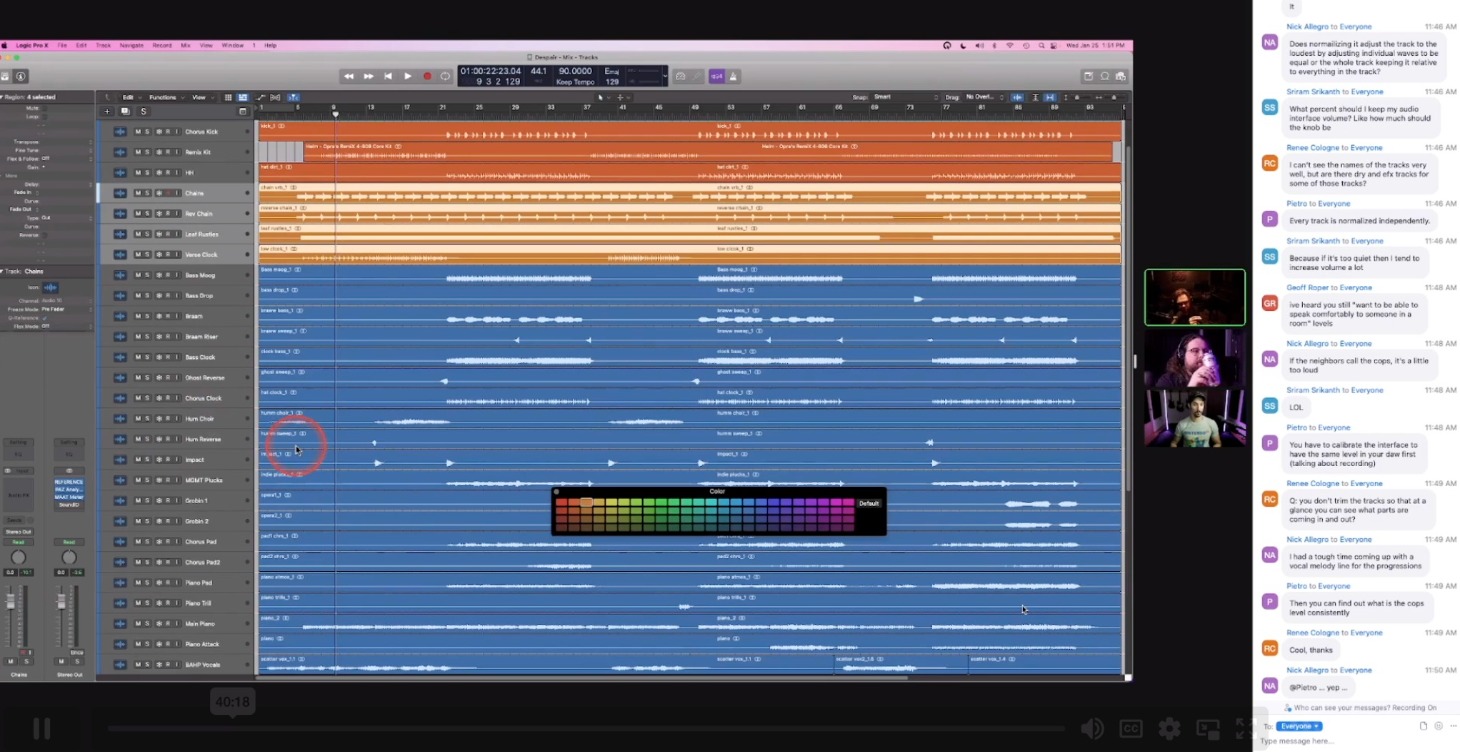Click the Bass Moog track audio icon
The width and height of the screenshot is (1460, 752).
[120, 275]
